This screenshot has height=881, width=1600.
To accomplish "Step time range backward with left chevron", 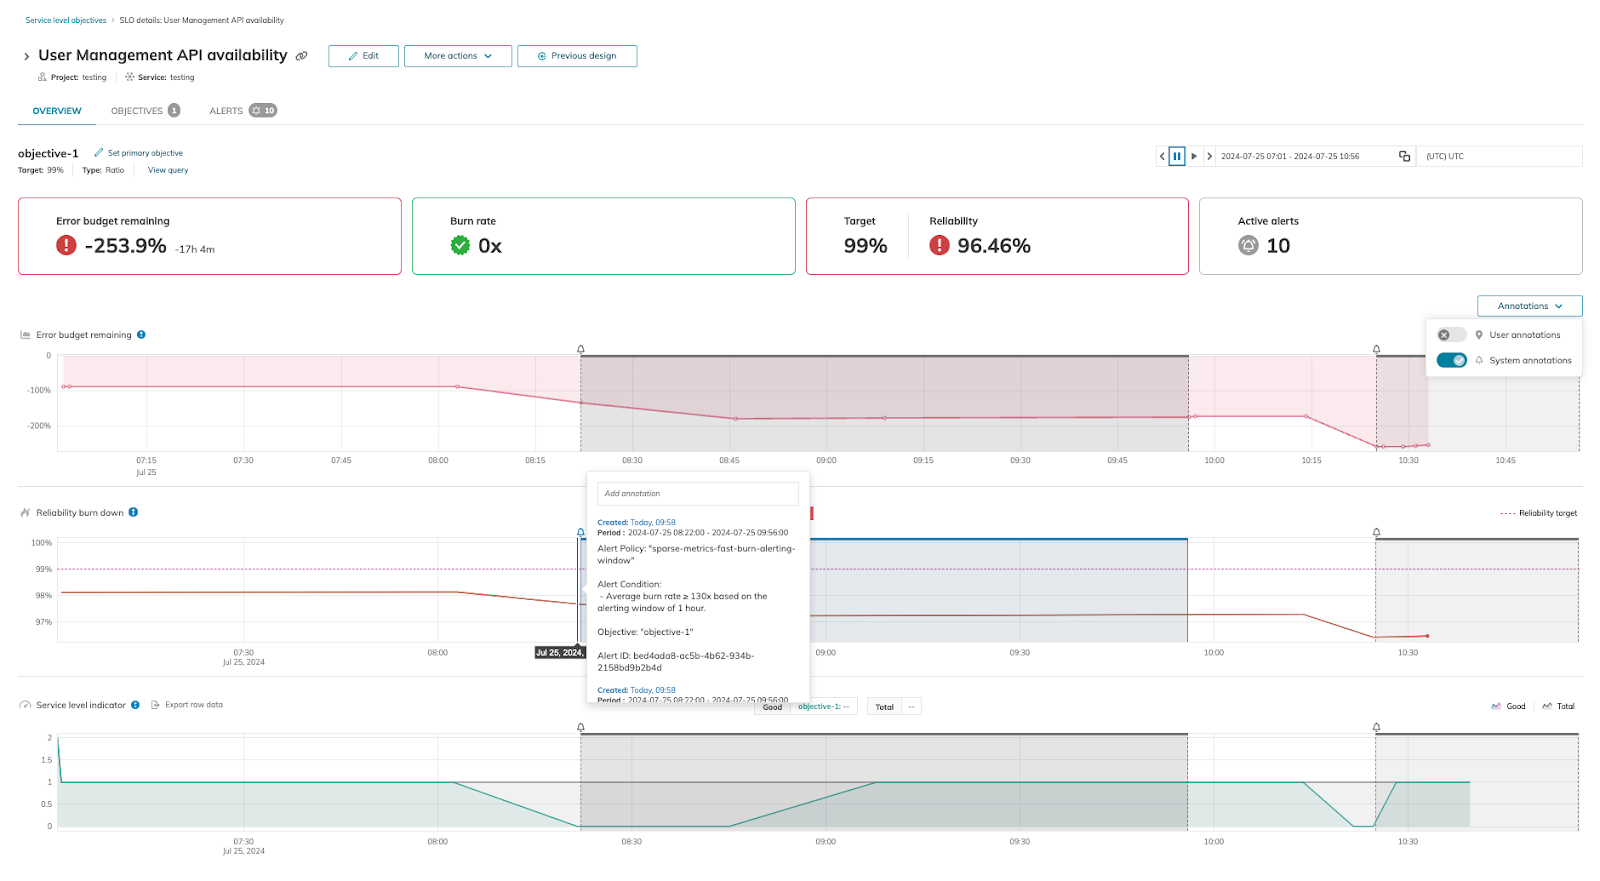I will coord(1162,156).
